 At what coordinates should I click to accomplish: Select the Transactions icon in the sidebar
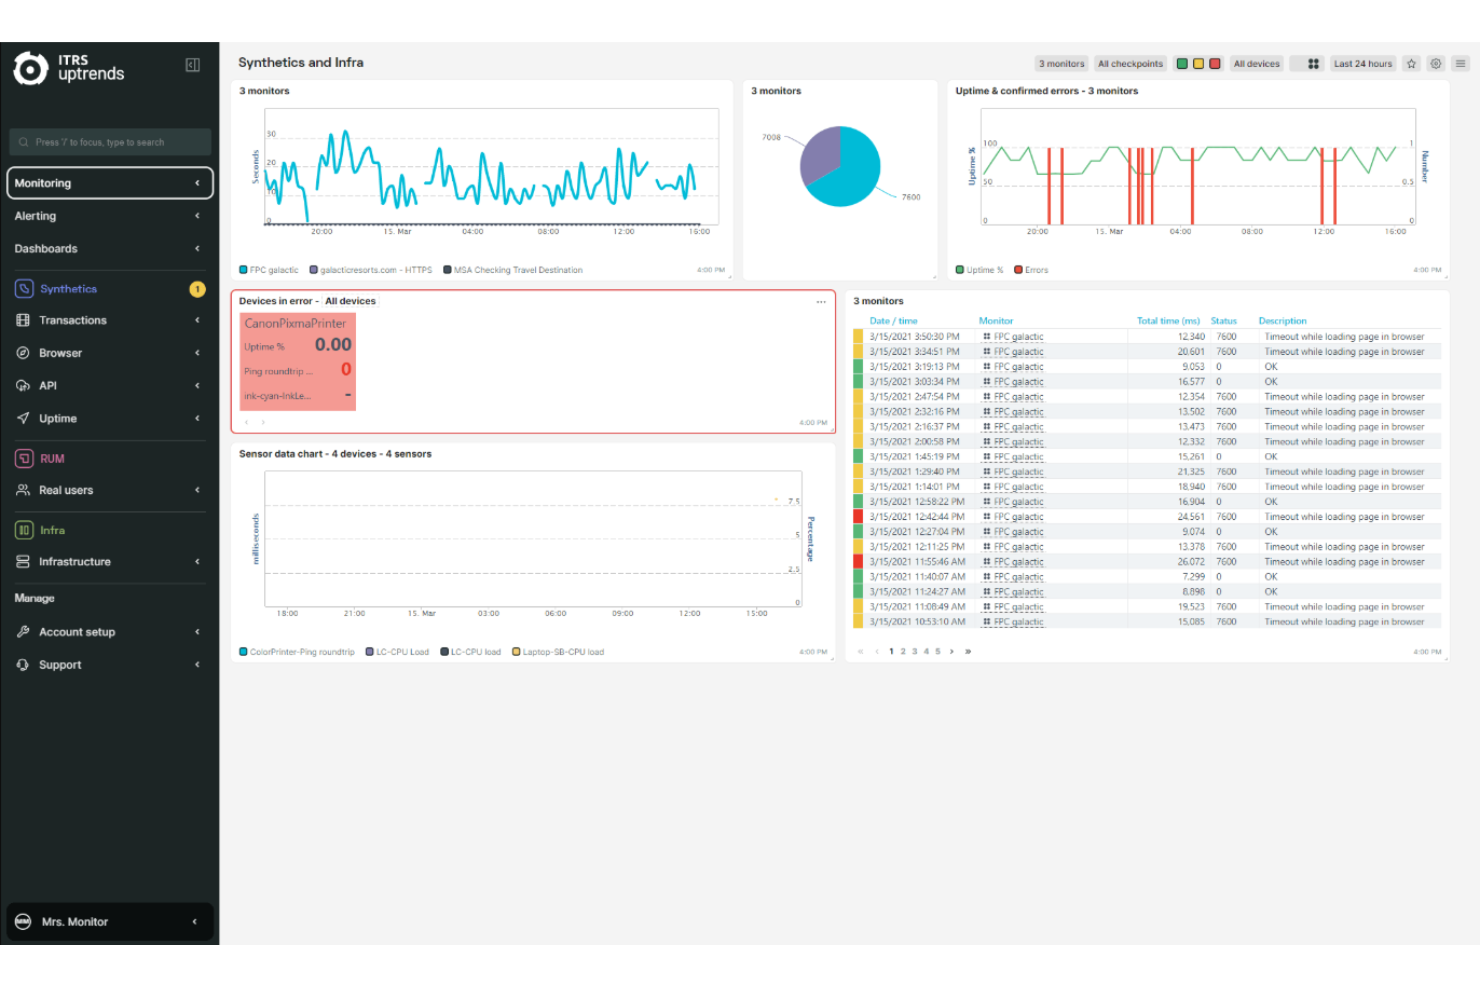click(23, 320)
